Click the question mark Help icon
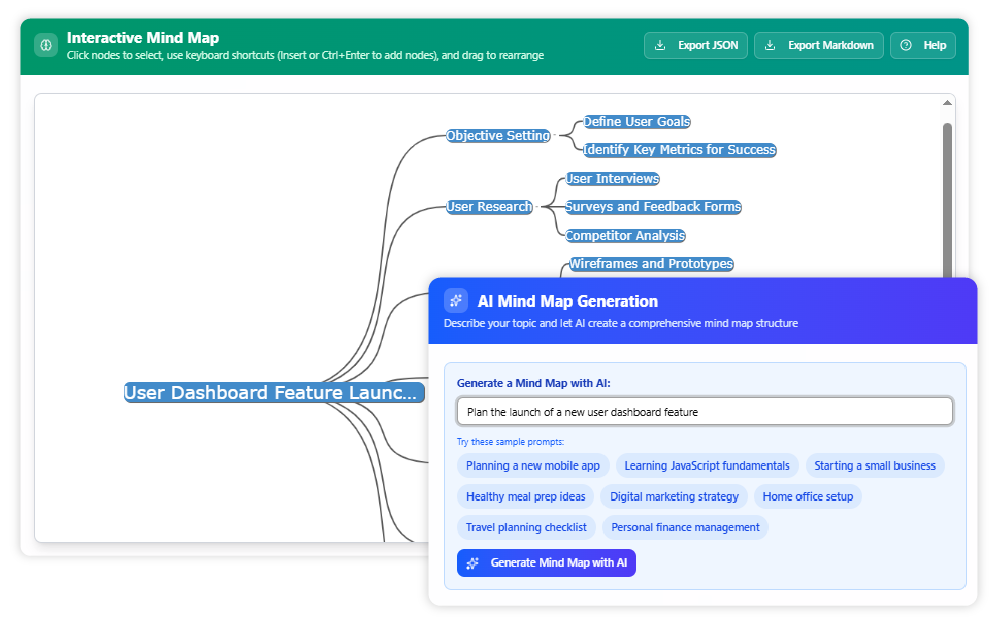The image size is (998, 625). (906, 45)
